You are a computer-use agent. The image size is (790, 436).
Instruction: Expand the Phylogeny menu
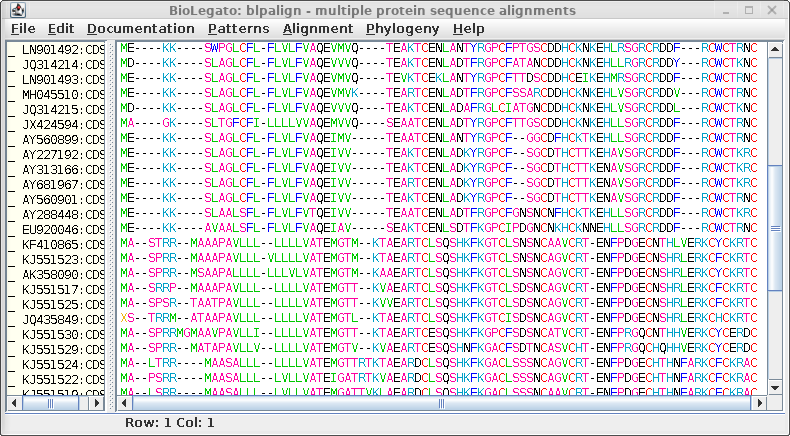coord(402,29)
